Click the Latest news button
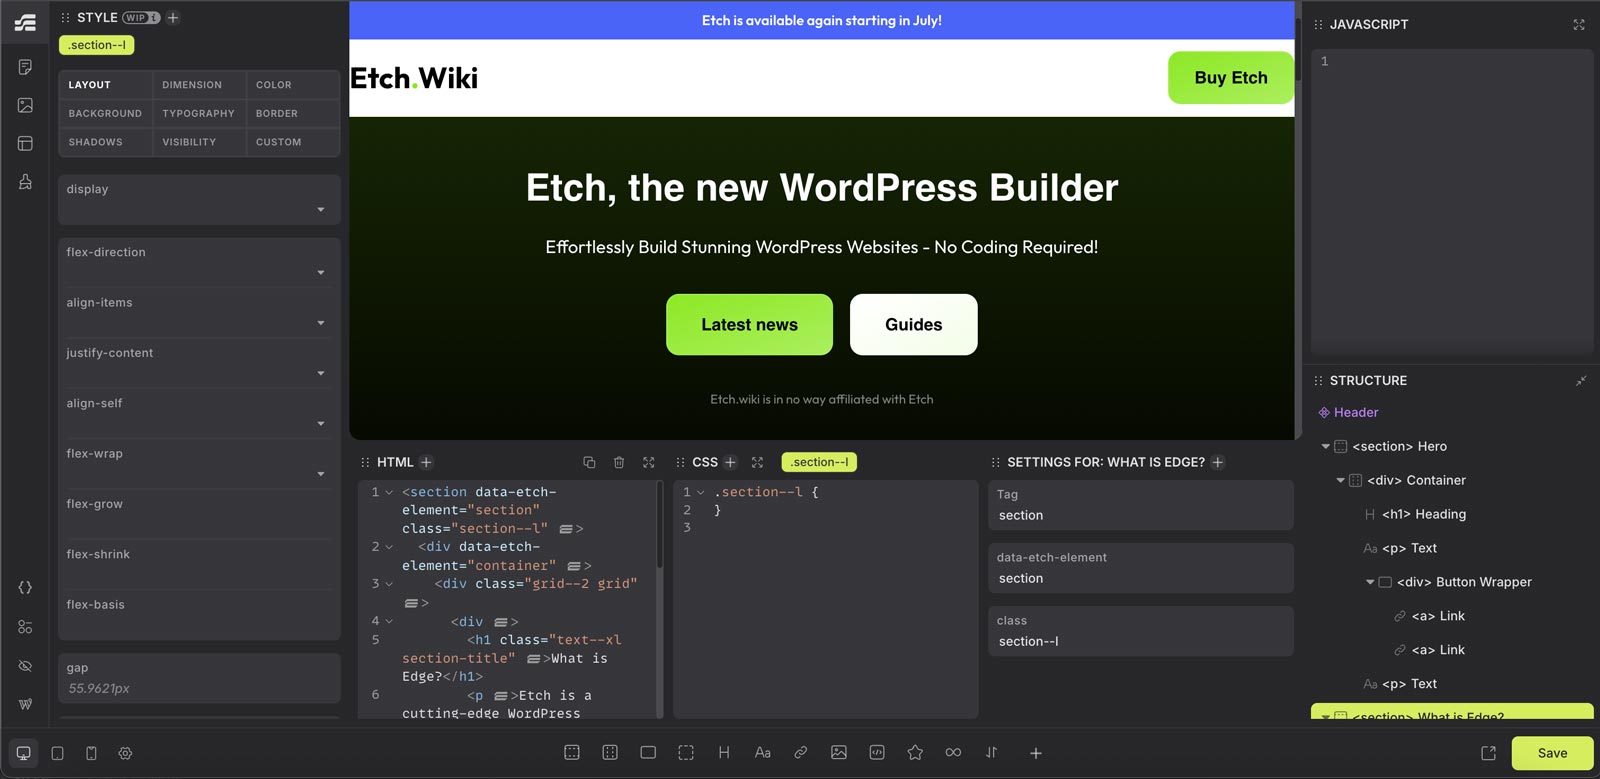Screen dimensions: 1600x779 point(749,324)
